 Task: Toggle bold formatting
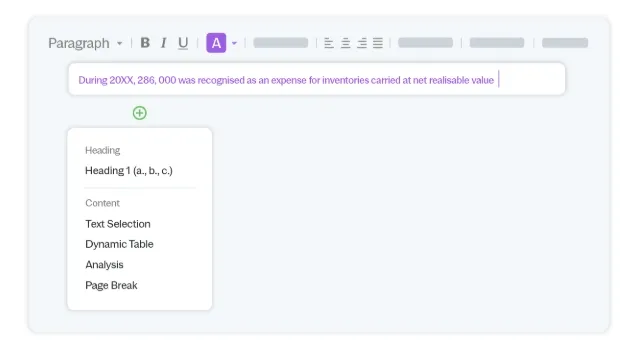tap(145, 43)
